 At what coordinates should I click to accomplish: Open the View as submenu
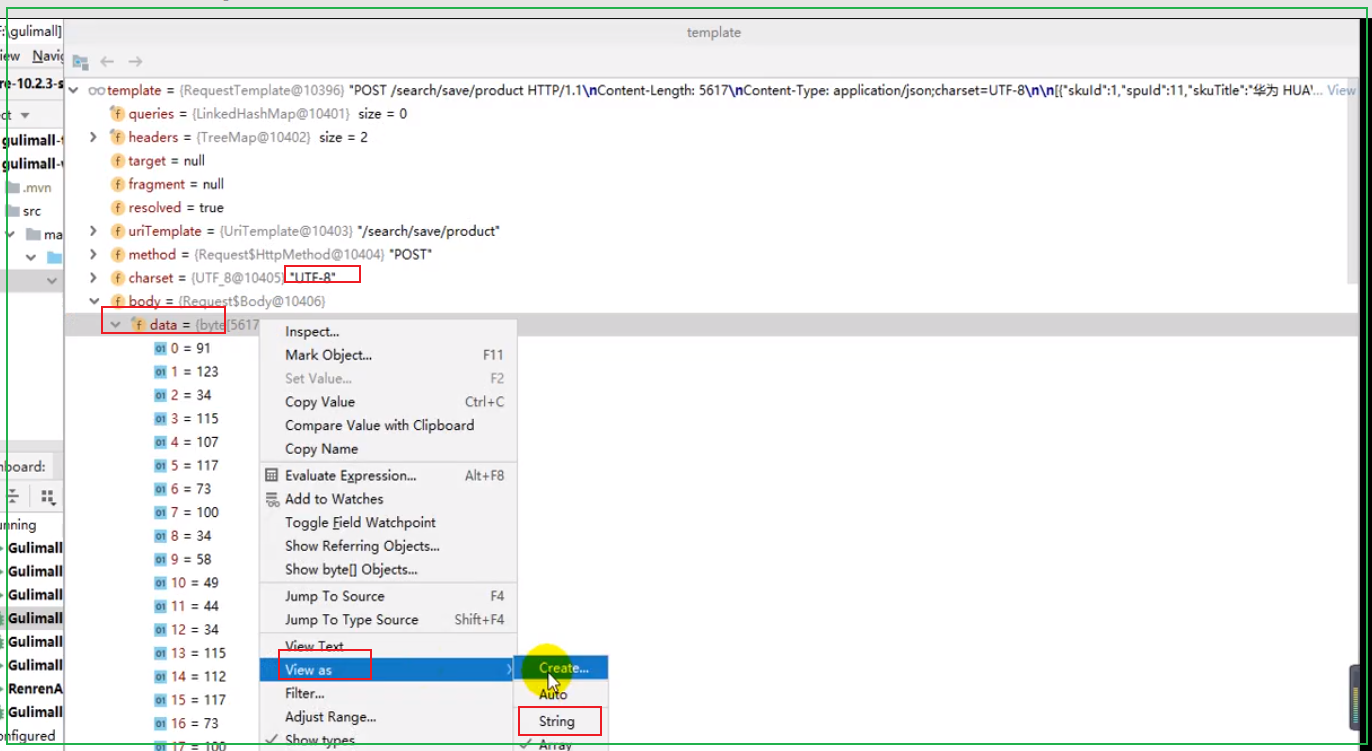[x=388, y=670]
